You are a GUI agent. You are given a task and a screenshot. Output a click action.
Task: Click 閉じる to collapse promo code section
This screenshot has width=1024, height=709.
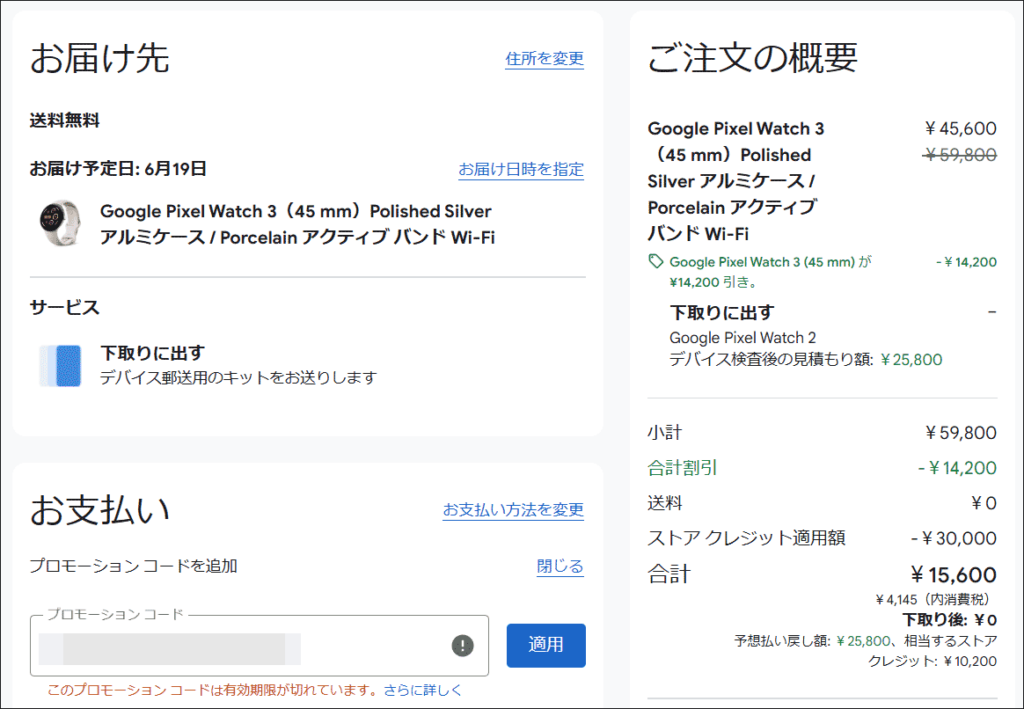(560, 566)
